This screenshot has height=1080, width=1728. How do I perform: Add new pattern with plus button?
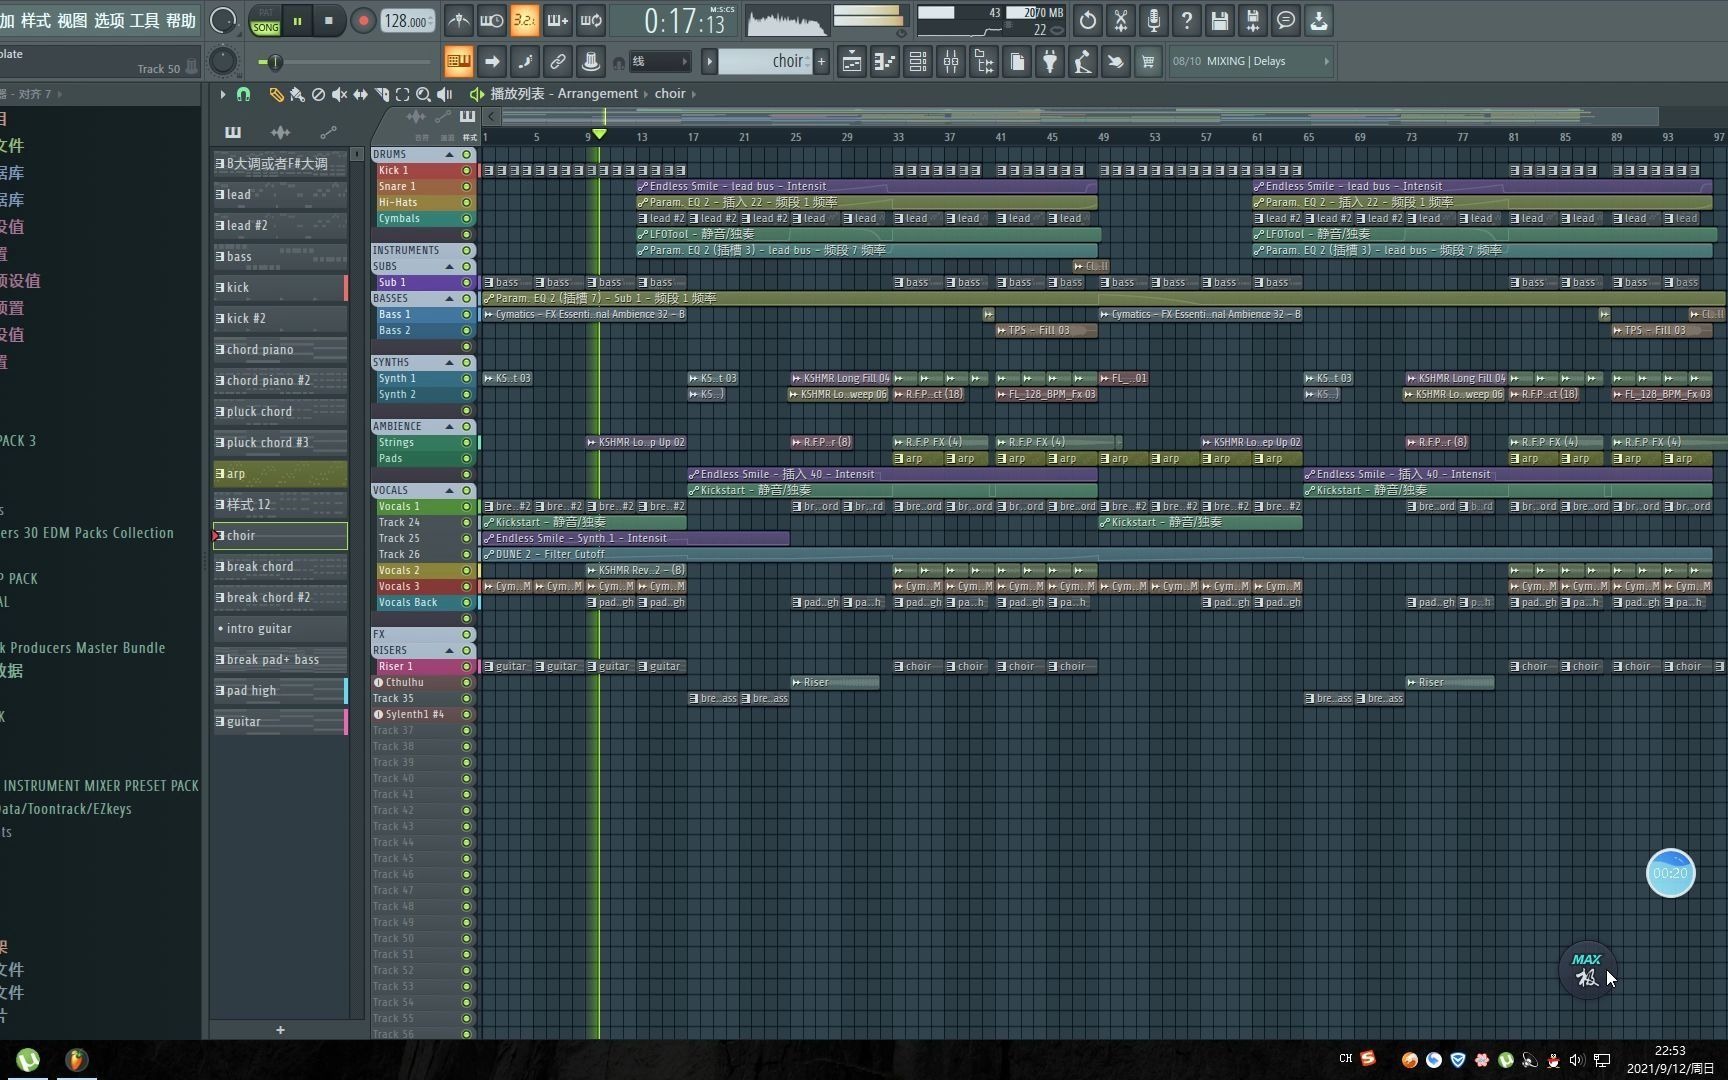(822, 62)
